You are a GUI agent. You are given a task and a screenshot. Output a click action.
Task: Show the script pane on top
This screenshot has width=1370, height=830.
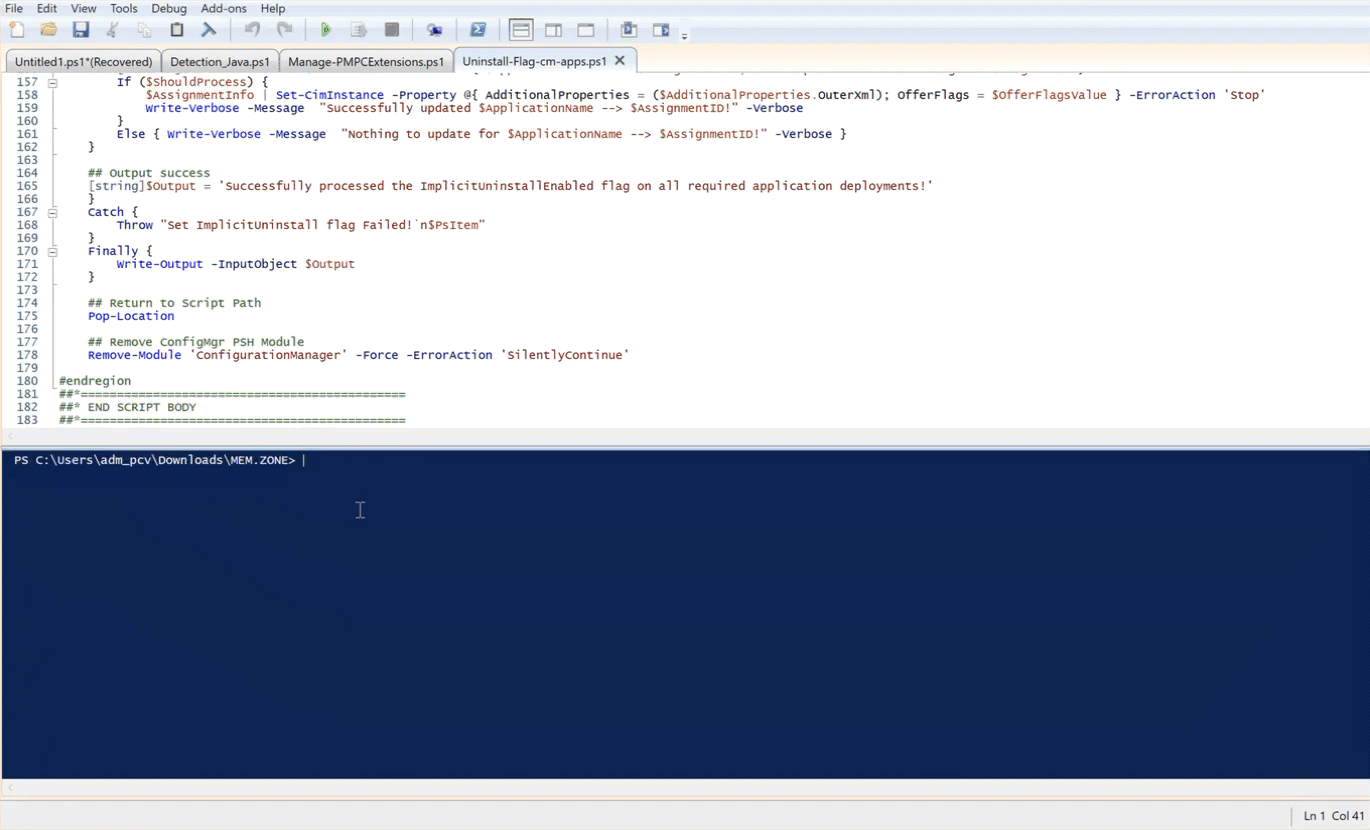coord(520,30)
